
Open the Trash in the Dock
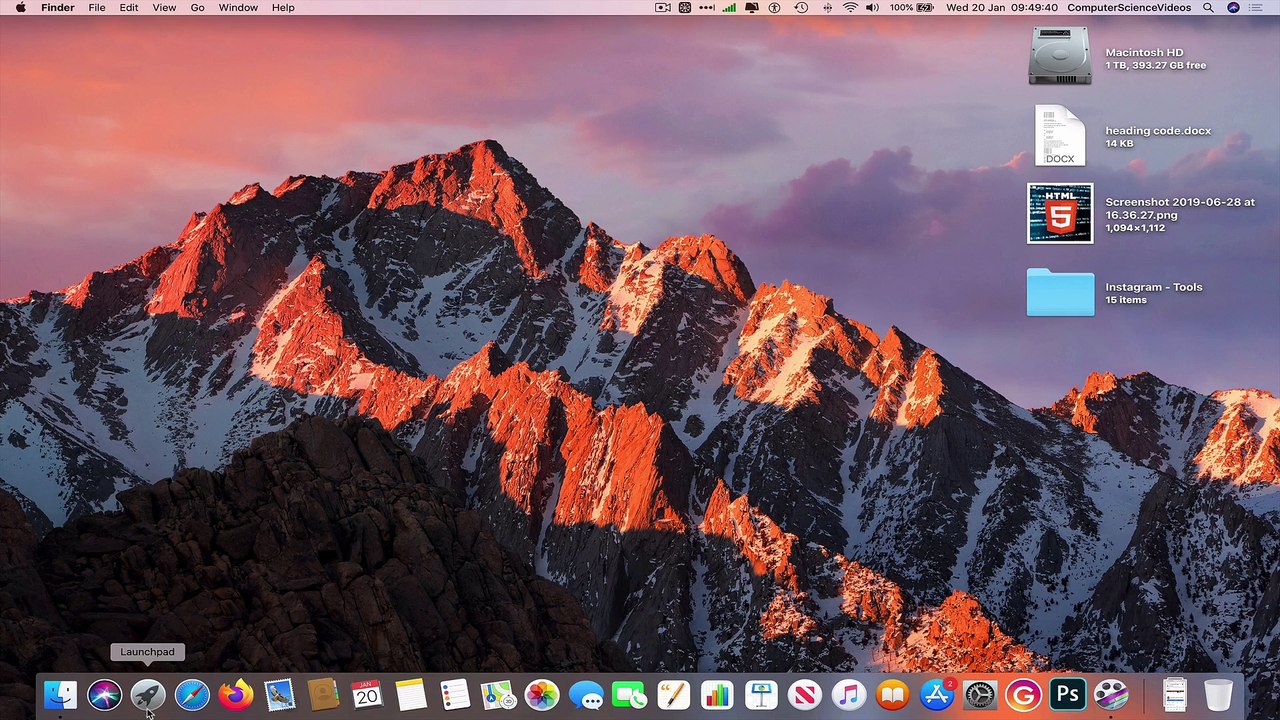[1218, 694]
